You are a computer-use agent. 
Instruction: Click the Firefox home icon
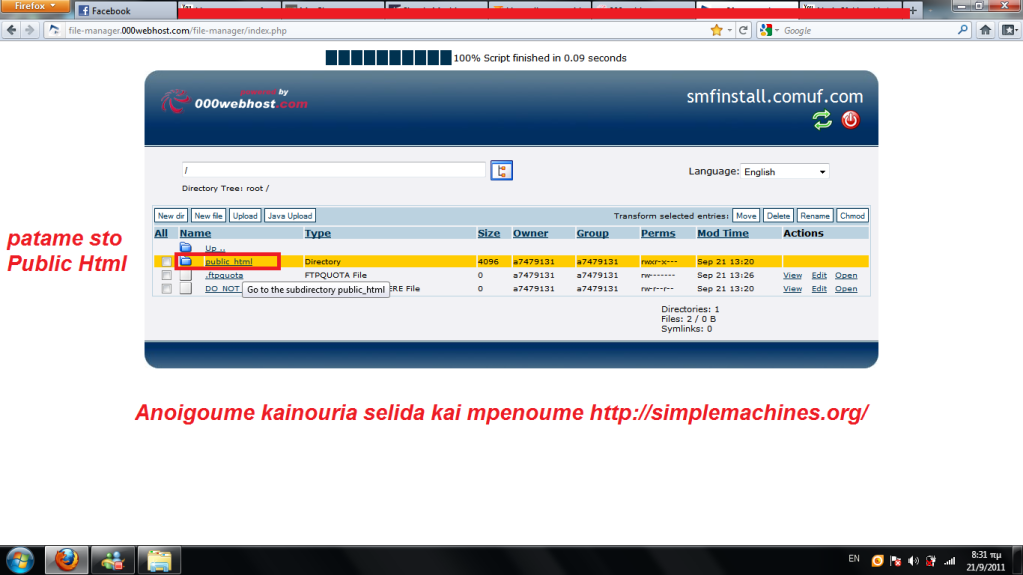pos(984,30)
